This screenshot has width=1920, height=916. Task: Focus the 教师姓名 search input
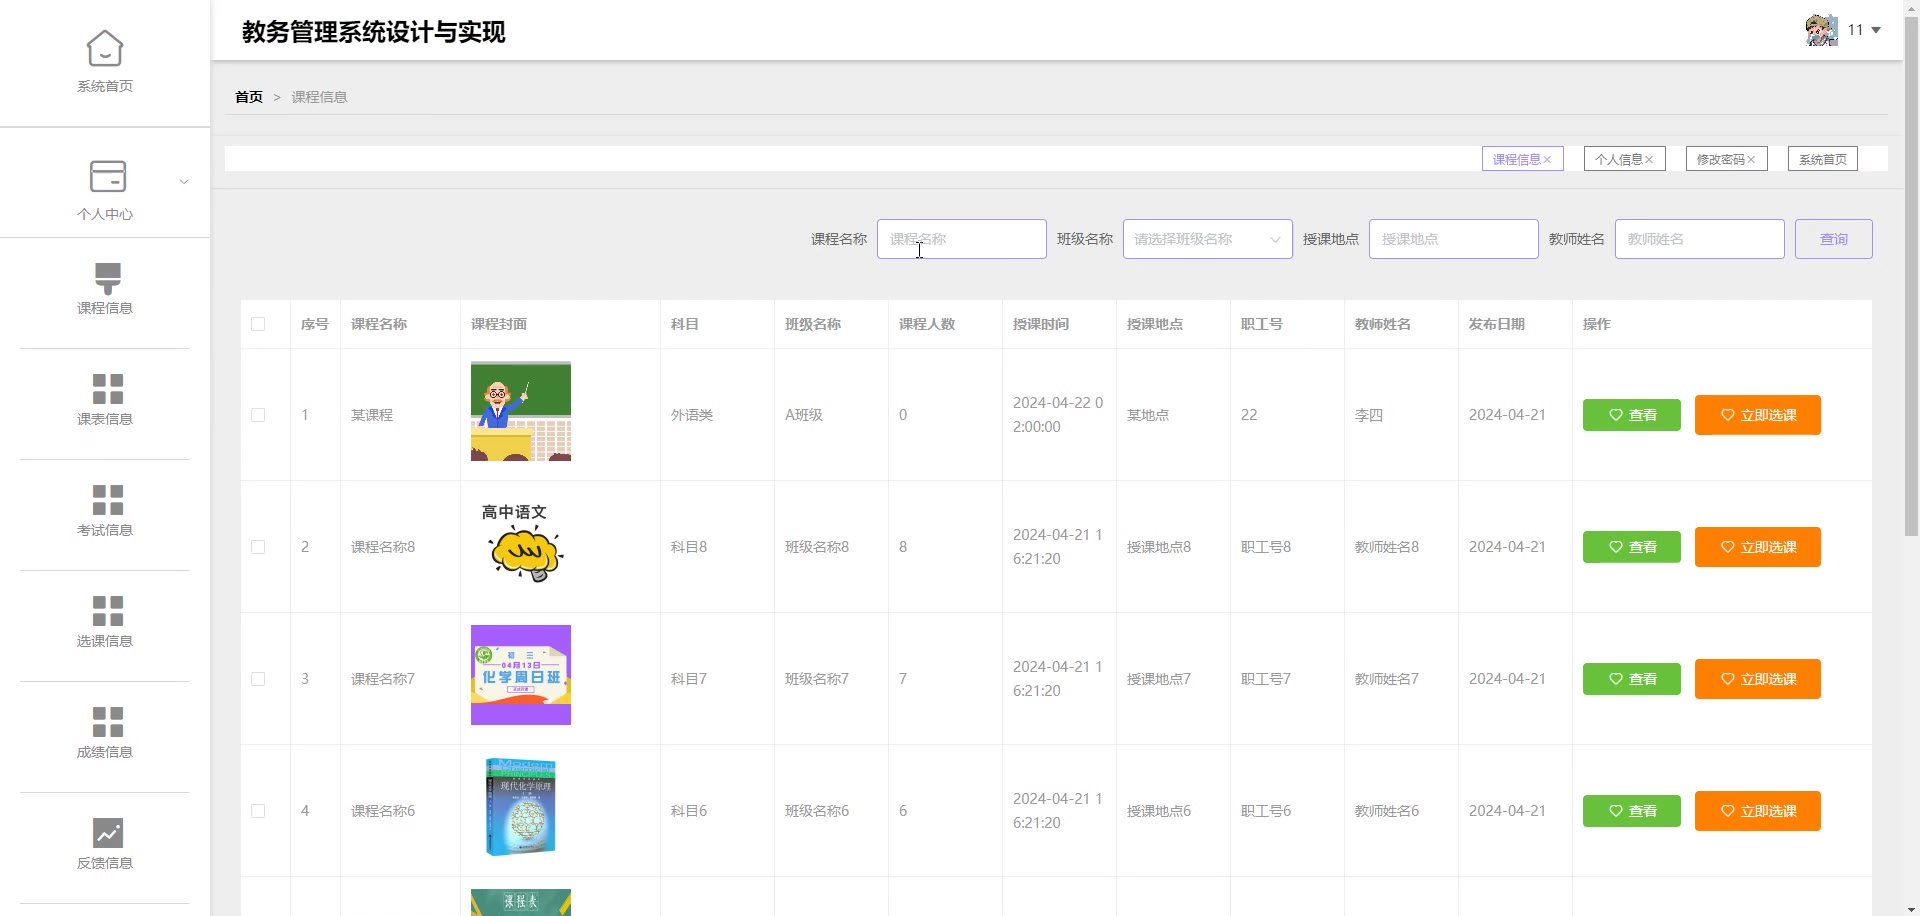coord(1699,239)
